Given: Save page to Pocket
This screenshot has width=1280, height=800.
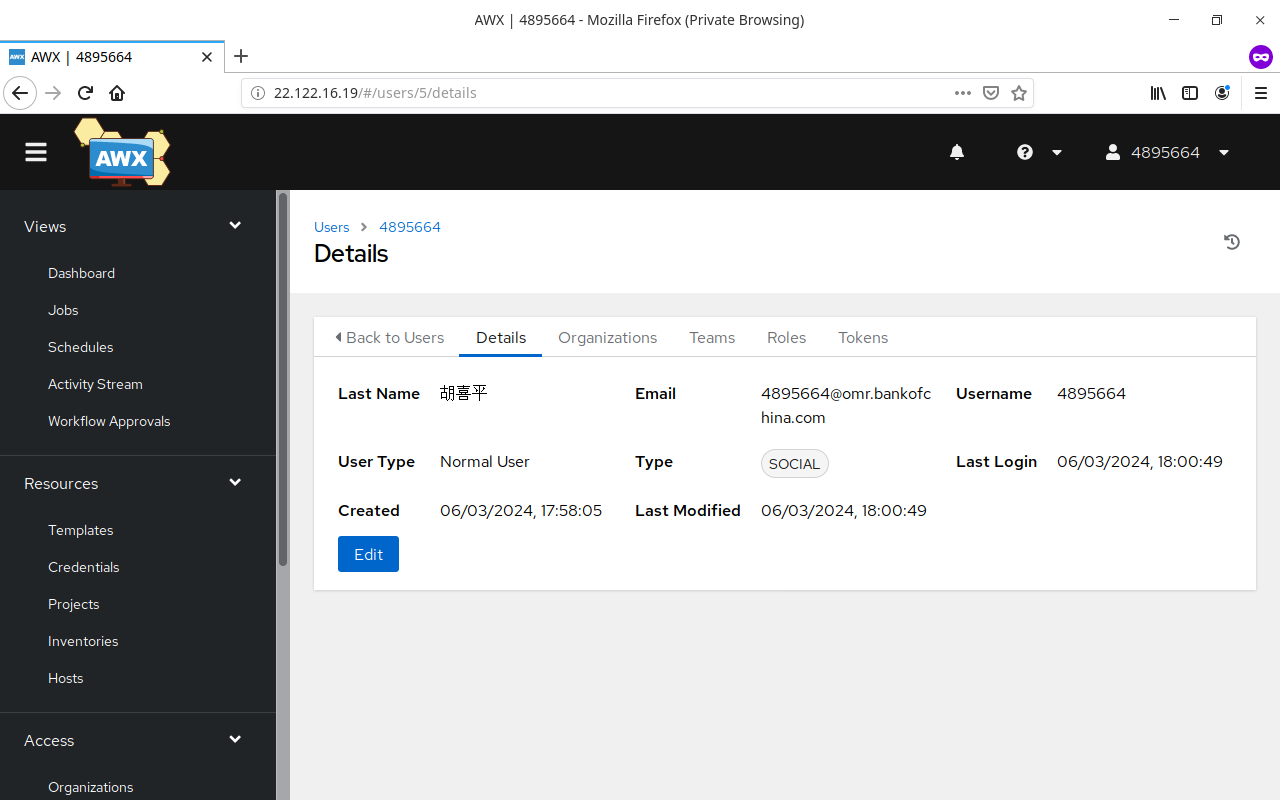Looking at the screenshot, I should (991, 93).
